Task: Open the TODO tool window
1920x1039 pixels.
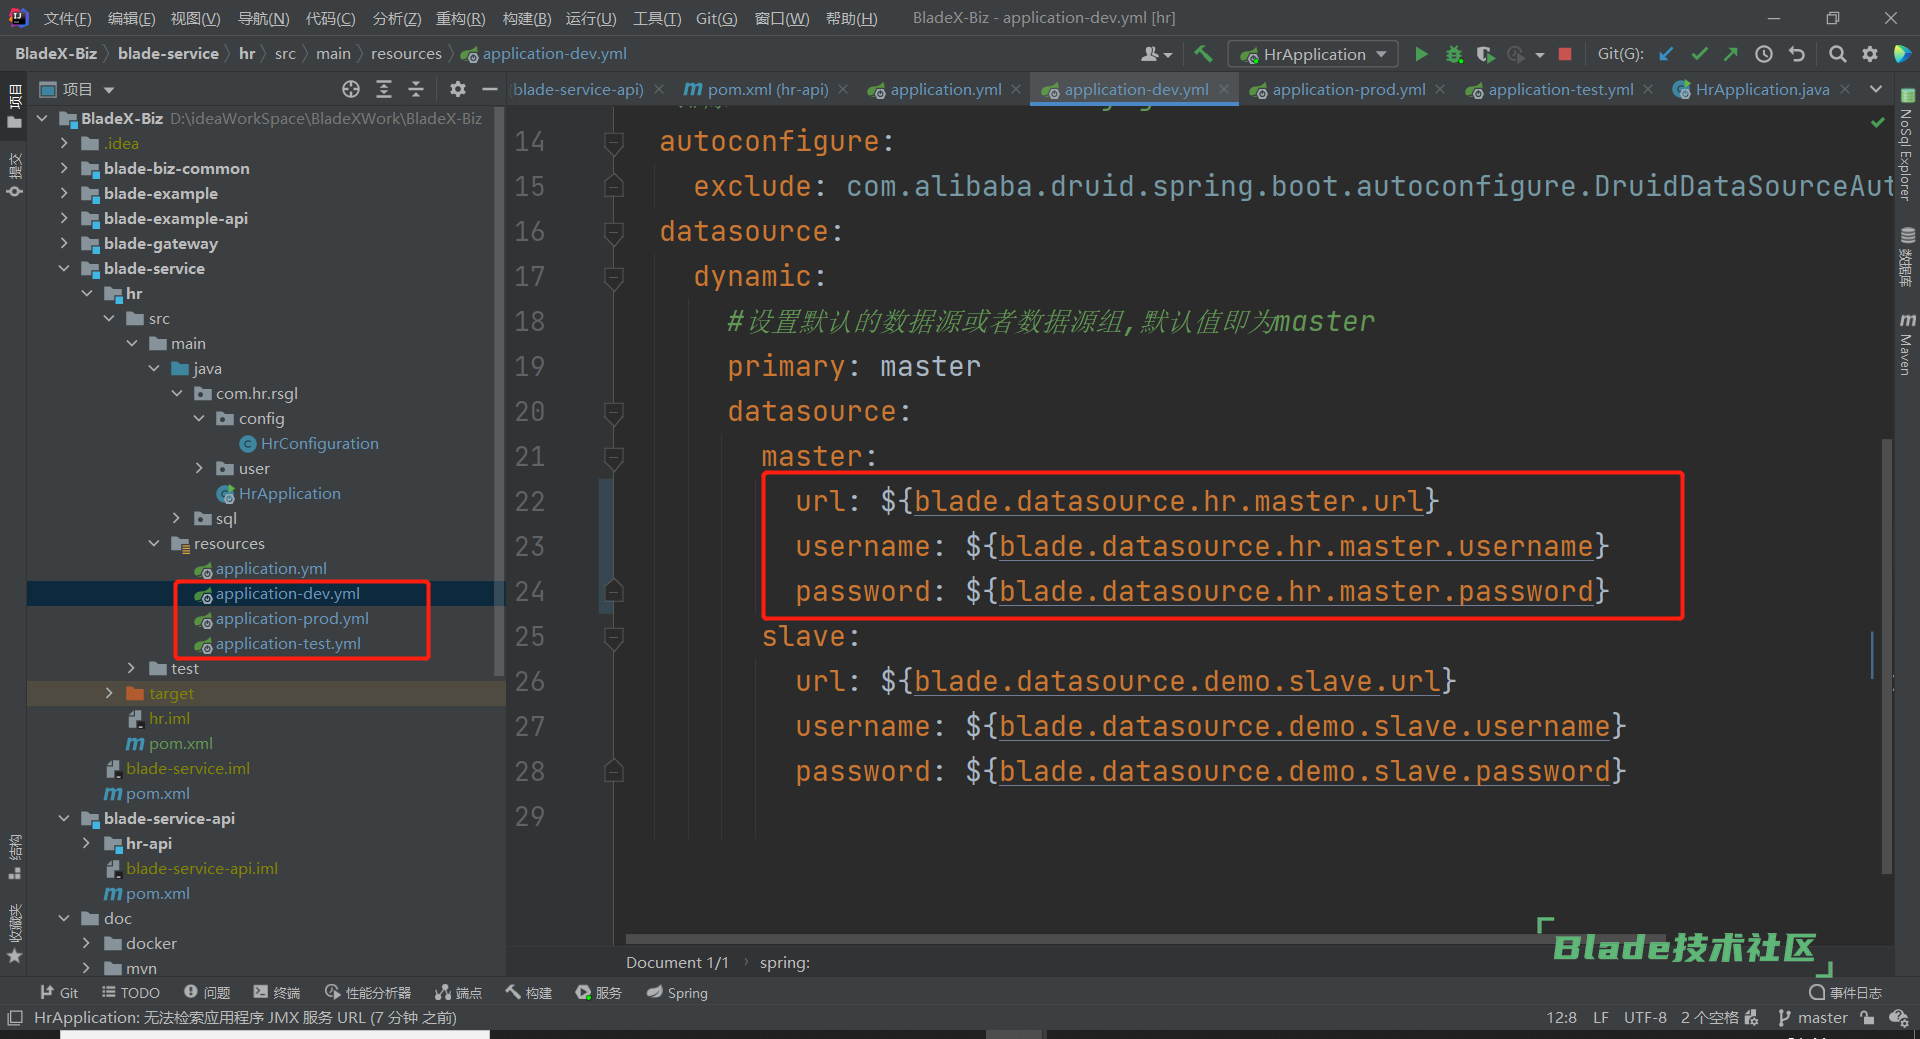Action: tap(131, 992)
